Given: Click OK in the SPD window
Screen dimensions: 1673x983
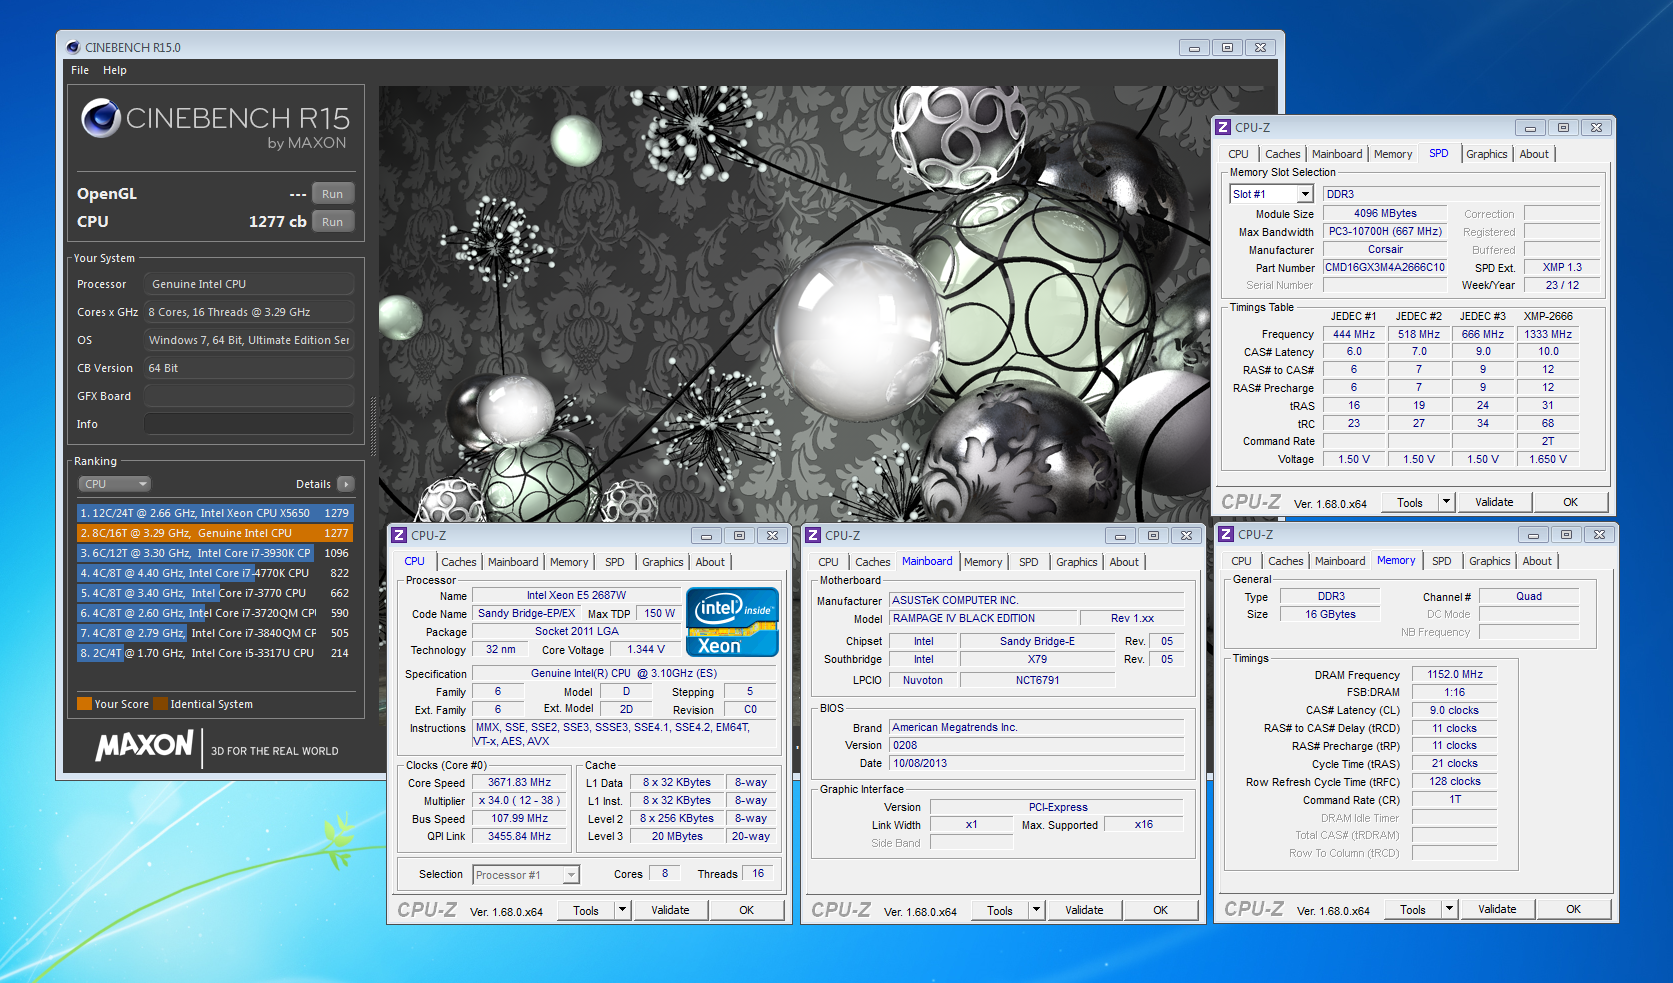Looking at the screenshot, I should pyautogui.click(x=1570, y=502).
